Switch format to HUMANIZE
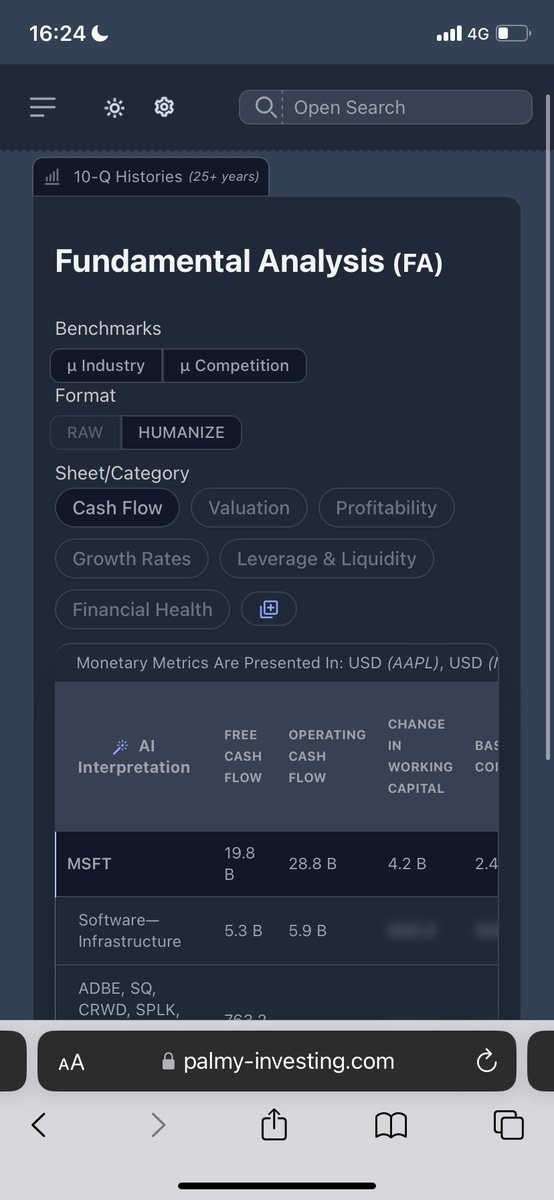The image size is (554, 1200). point(181,432)
